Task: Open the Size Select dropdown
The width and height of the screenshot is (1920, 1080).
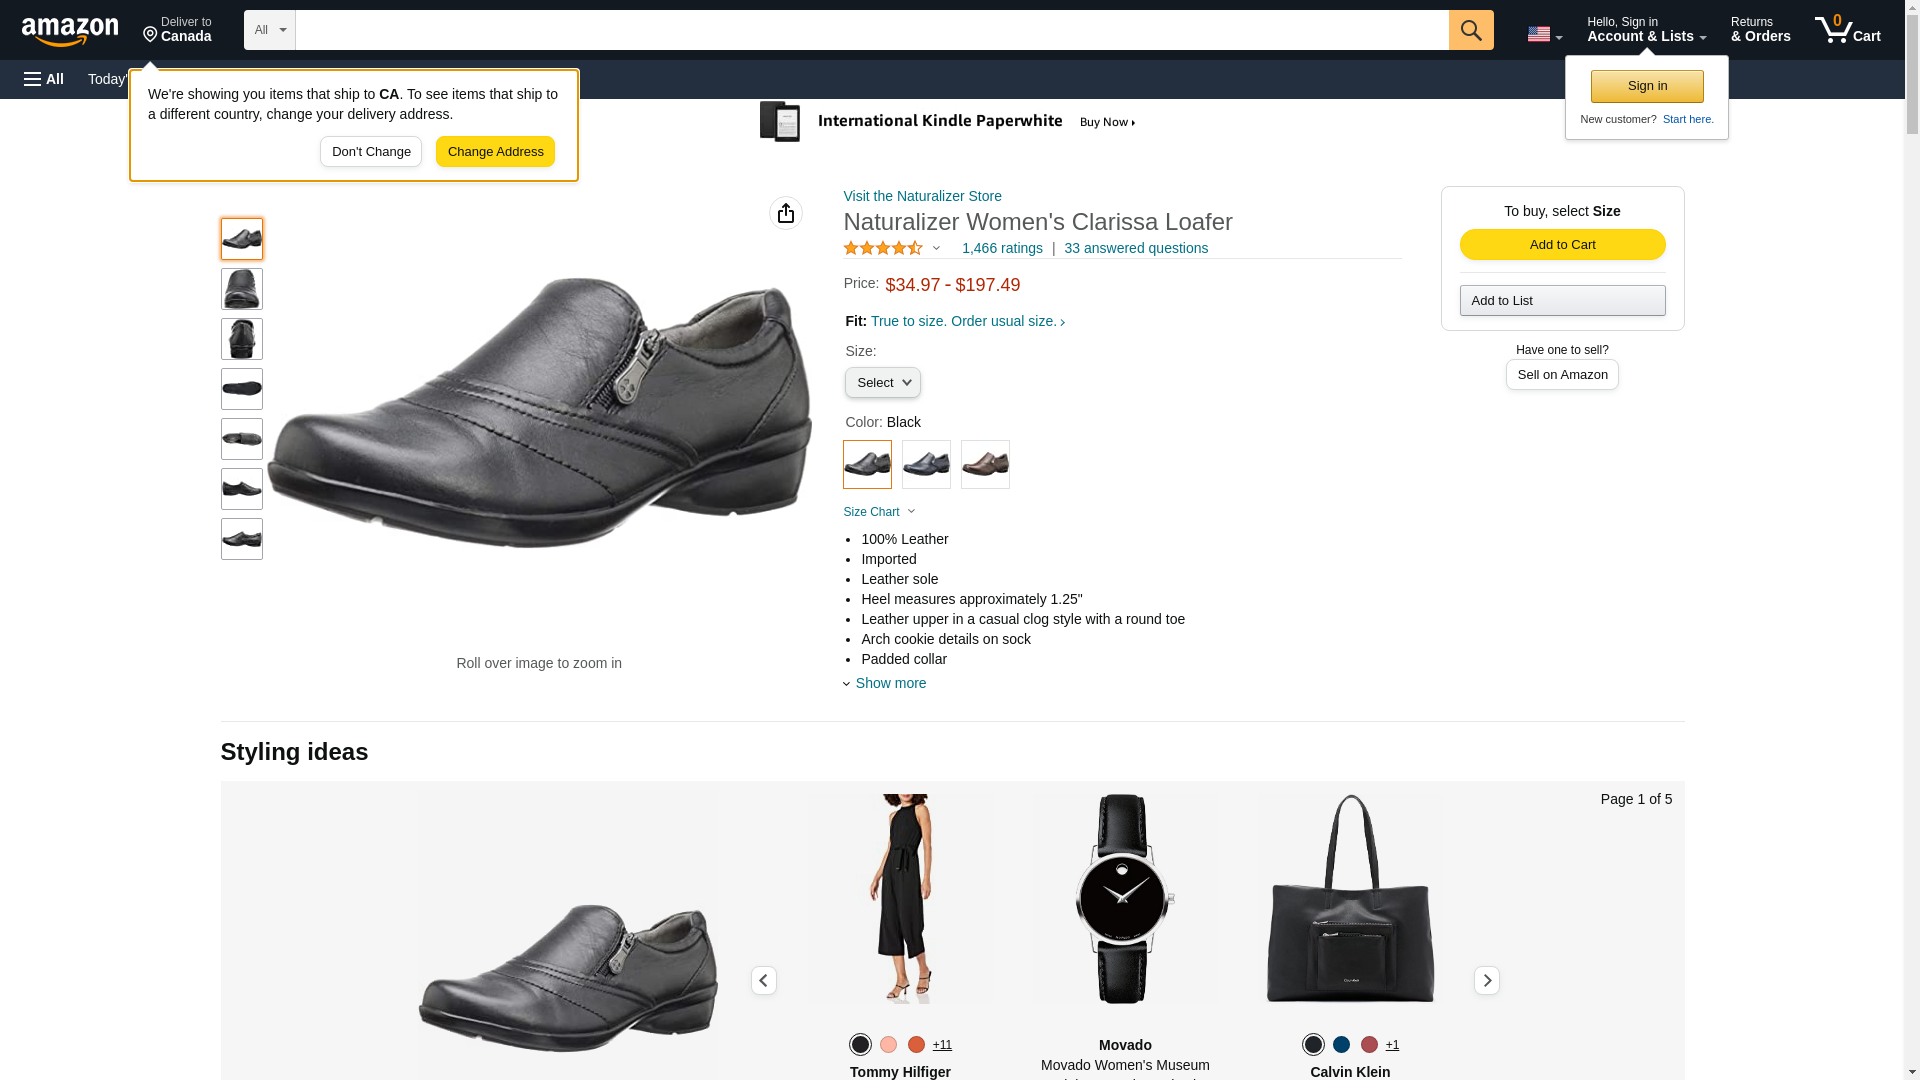Action: [x=882, y=383]
